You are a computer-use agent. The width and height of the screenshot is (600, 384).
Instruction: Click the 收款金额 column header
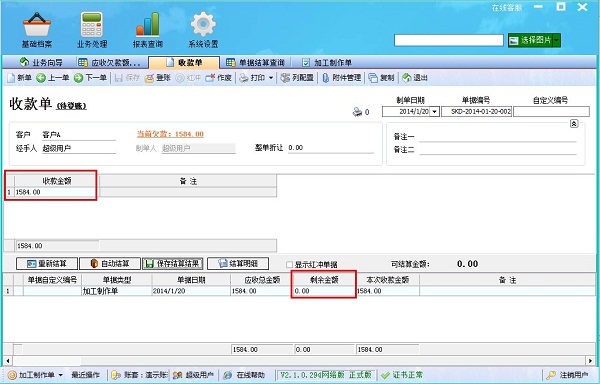pos(57,181)
